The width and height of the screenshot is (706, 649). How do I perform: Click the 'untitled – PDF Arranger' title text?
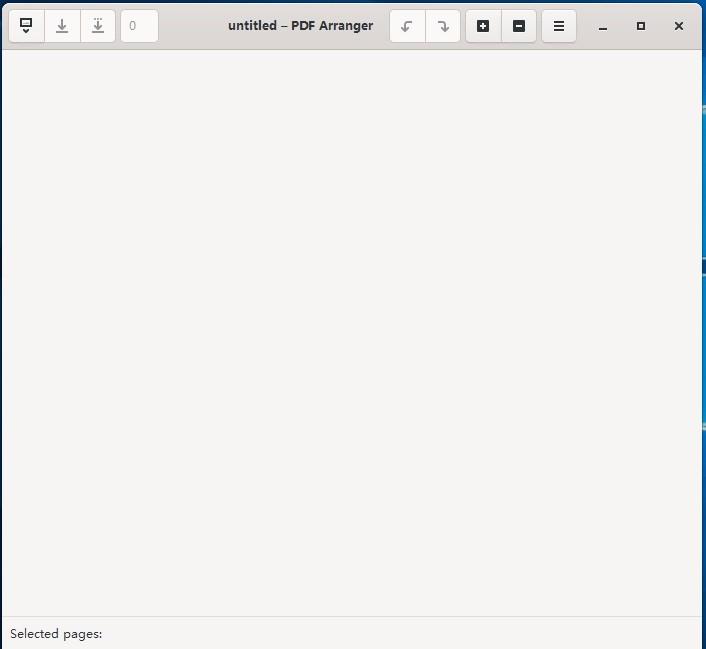click(300, 26)
